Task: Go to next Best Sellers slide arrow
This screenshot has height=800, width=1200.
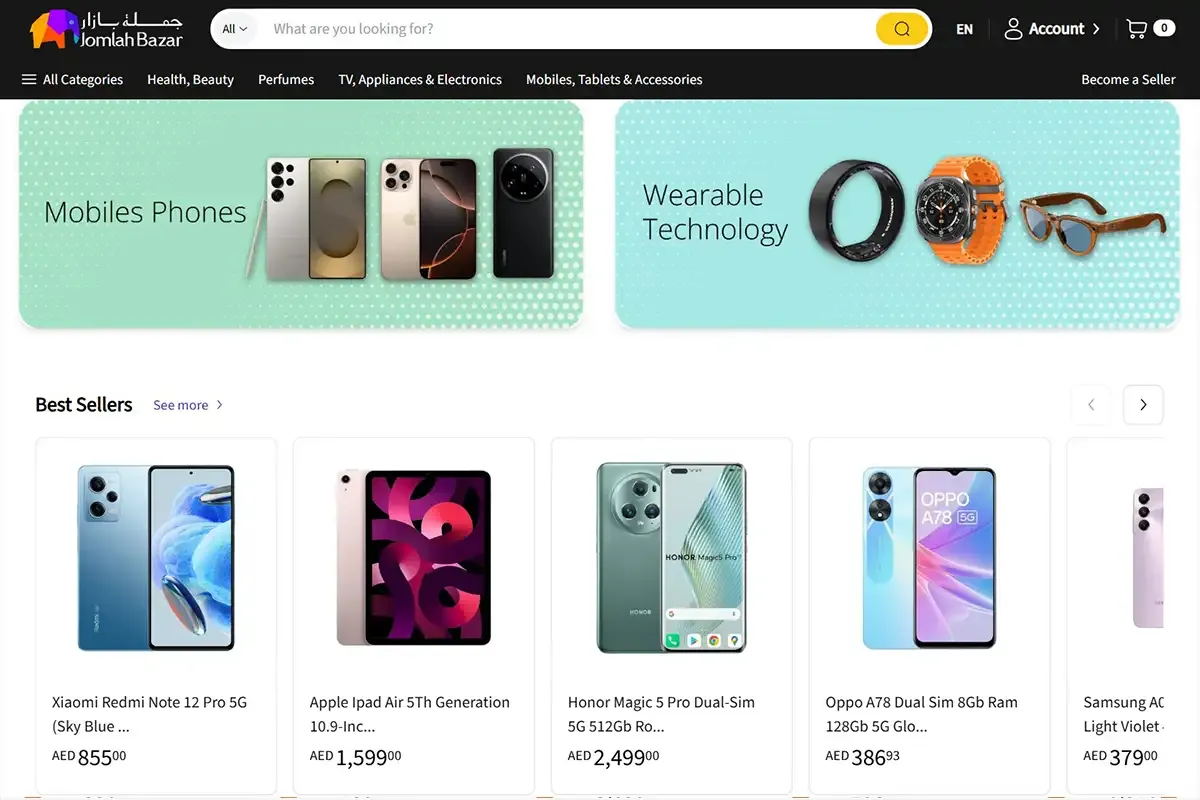Action: click(1143, 405)
